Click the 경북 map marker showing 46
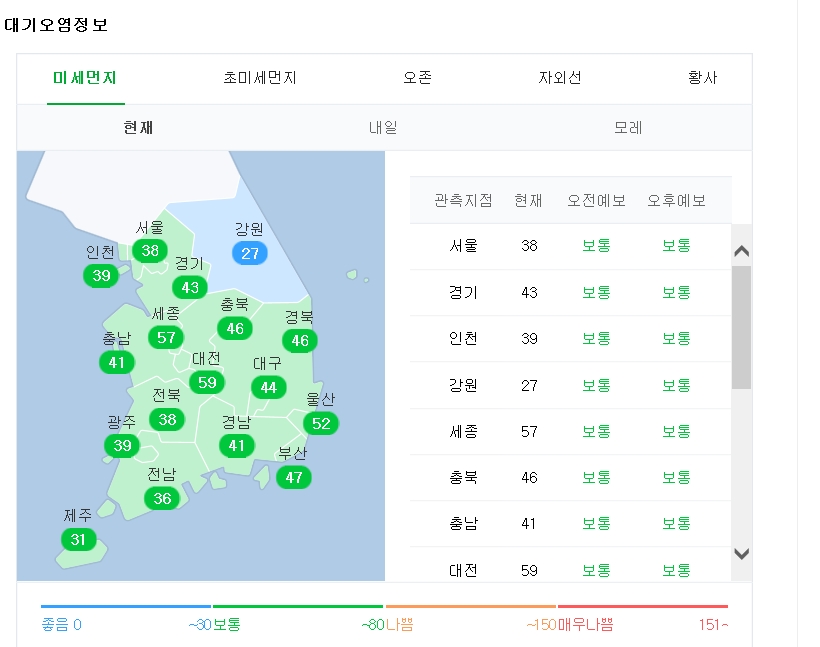Screen dimensions: 820x647 click(x=300, y=340)
